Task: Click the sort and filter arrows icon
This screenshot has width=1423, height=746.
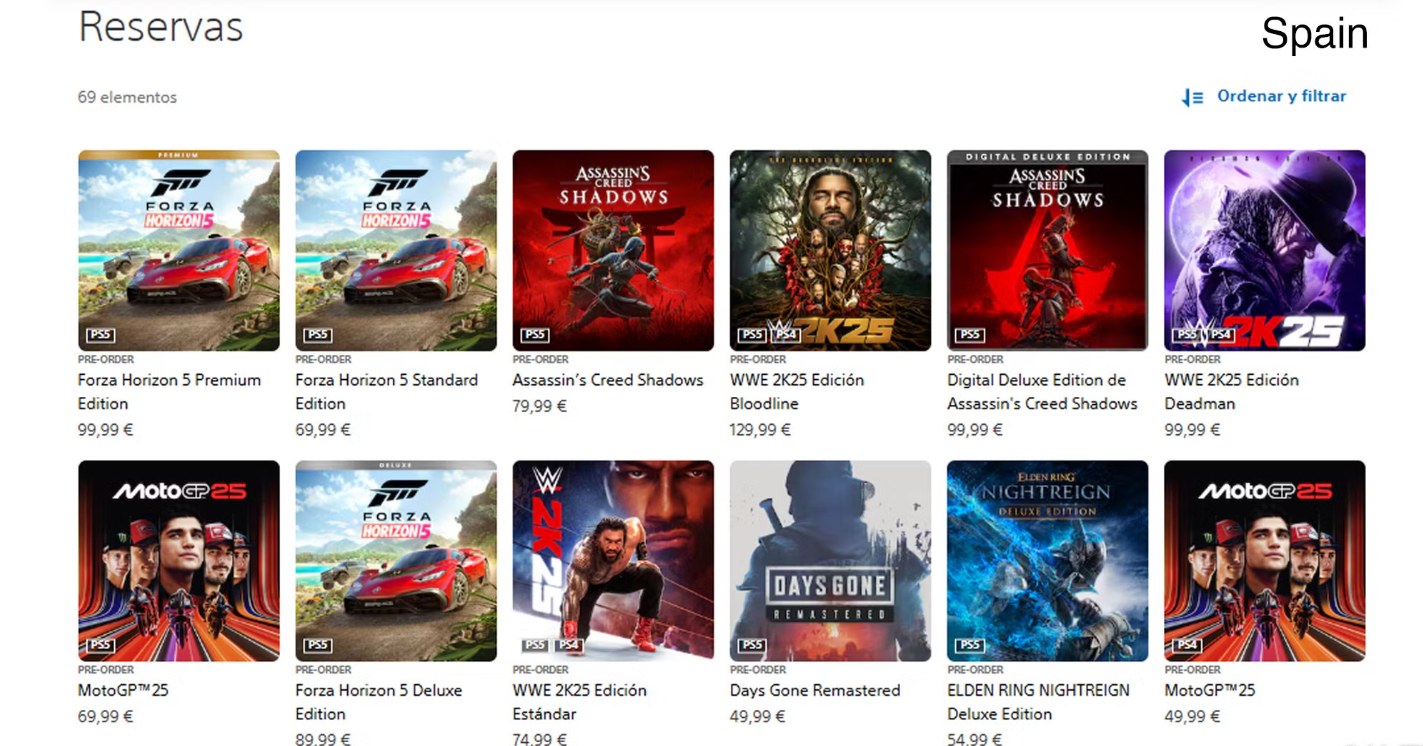Action: coord(1192,97)
